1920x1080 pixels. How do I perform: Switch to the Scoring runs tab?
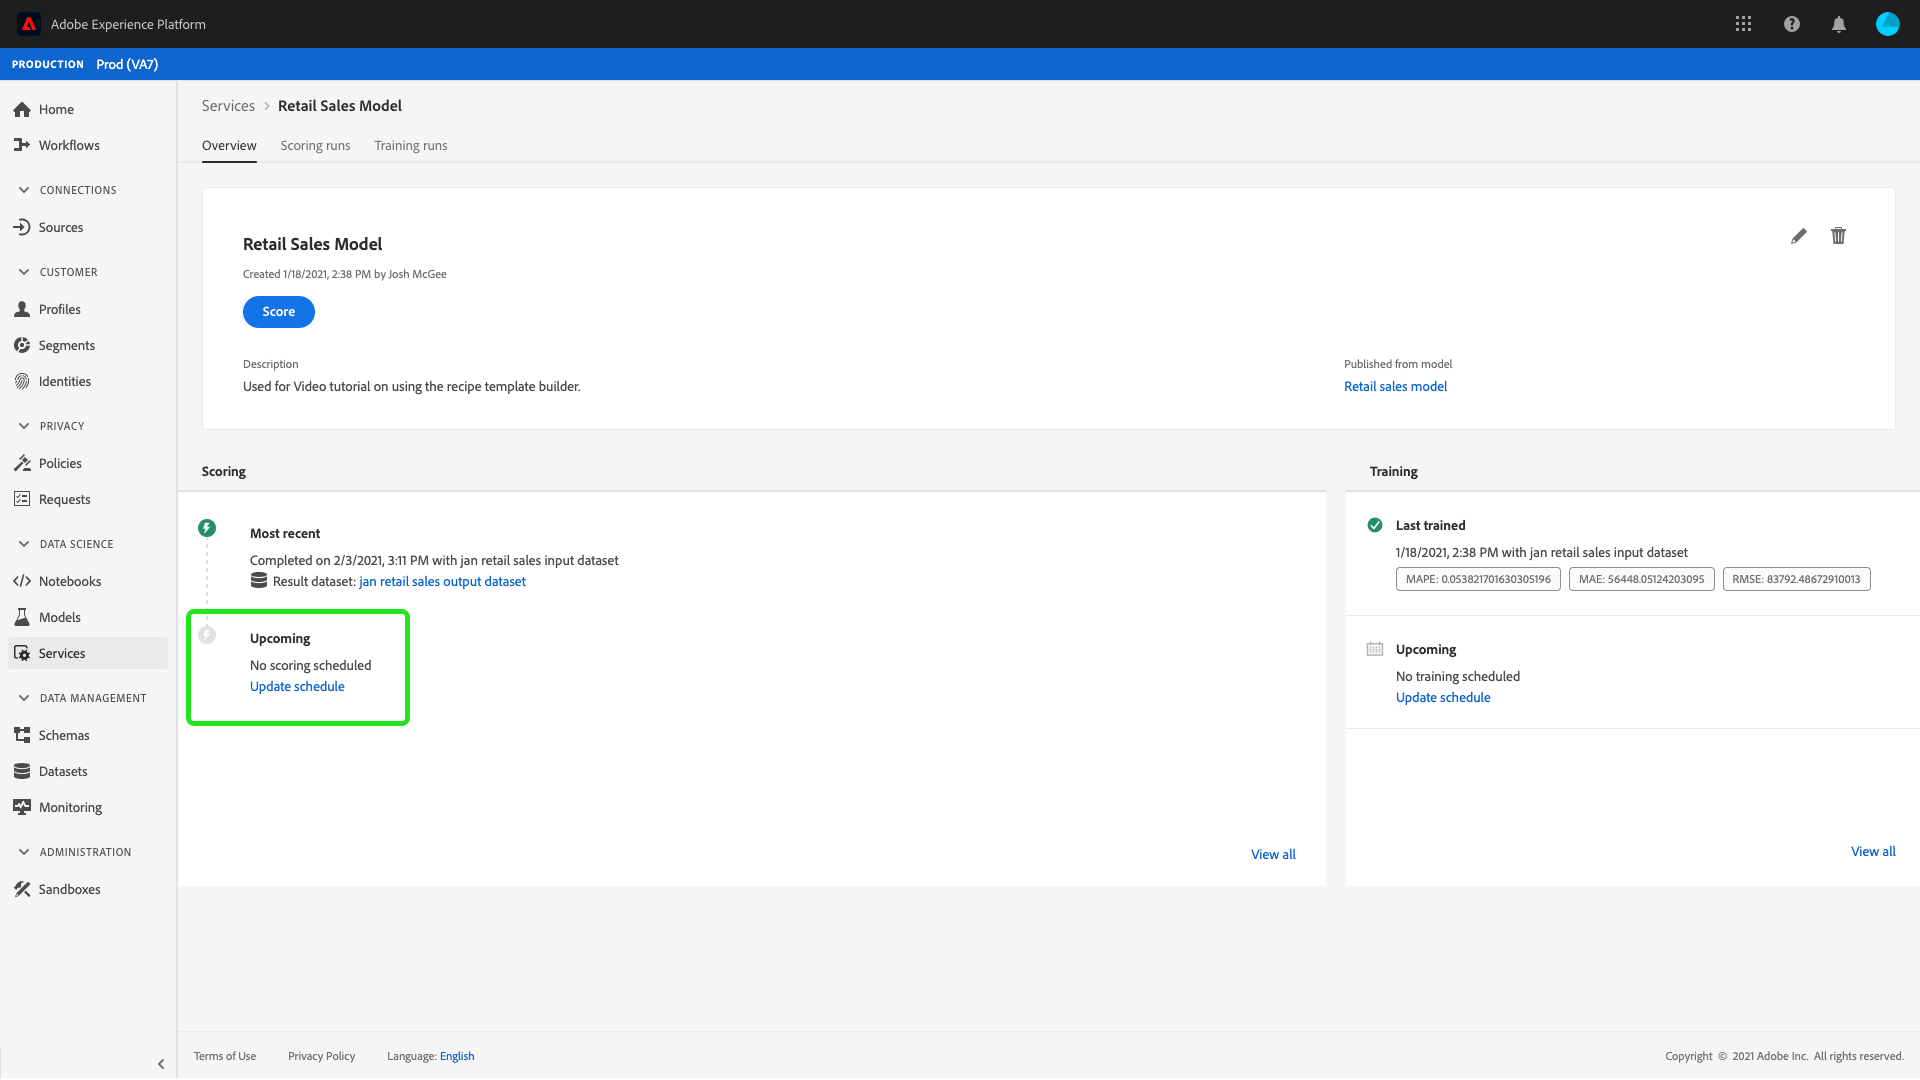315,146
